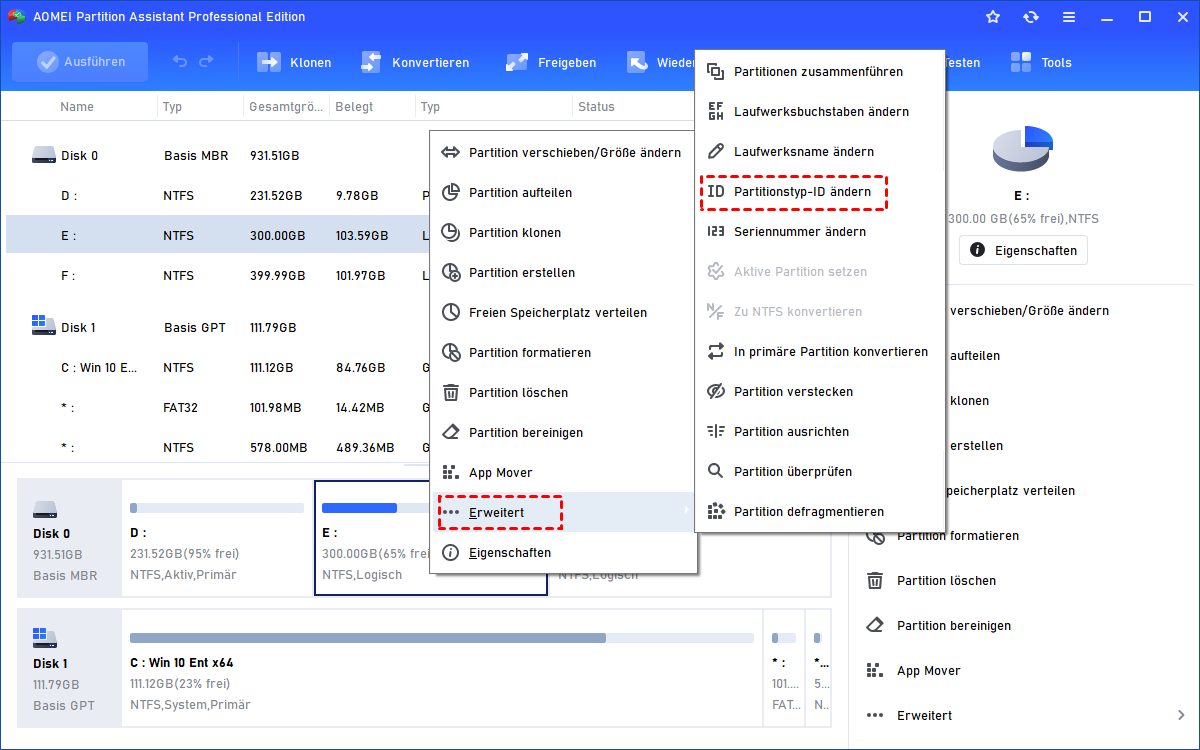
Task: Click the refresh icon in title bar
Action: click(x=1031, y=17)
